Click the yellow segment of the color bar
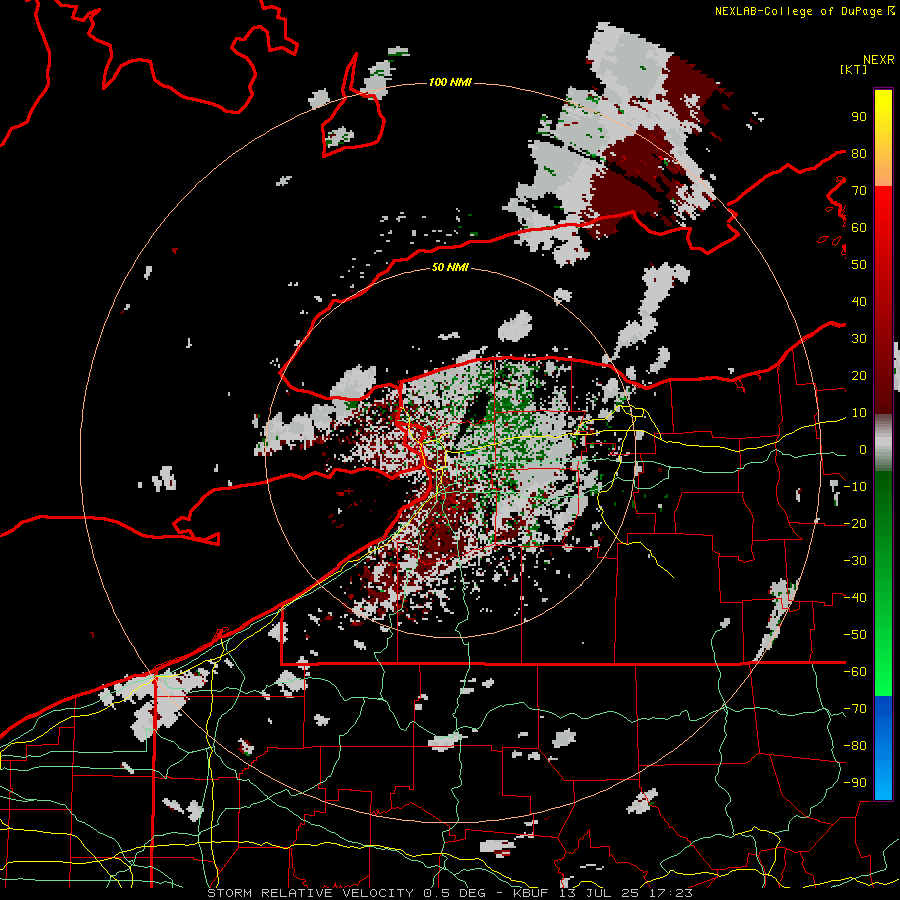 tap(883, 138)
